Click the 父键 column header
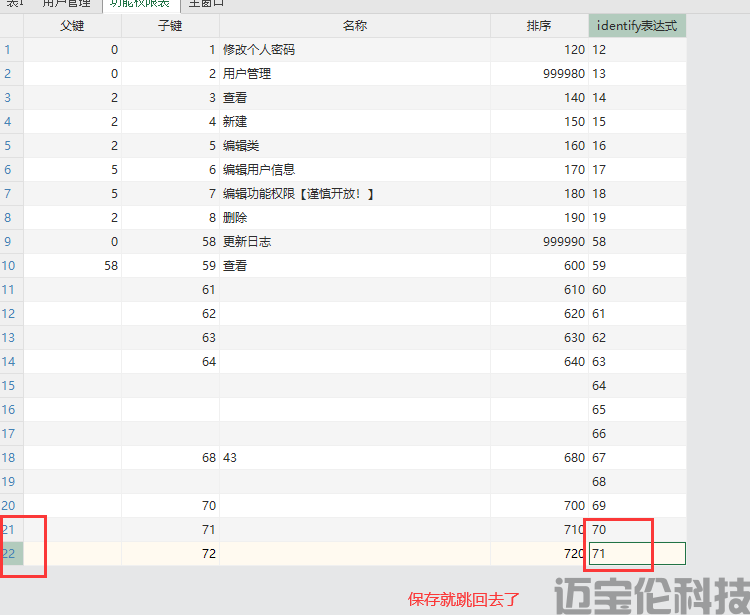The image size is (750, 615). point(72,26)
